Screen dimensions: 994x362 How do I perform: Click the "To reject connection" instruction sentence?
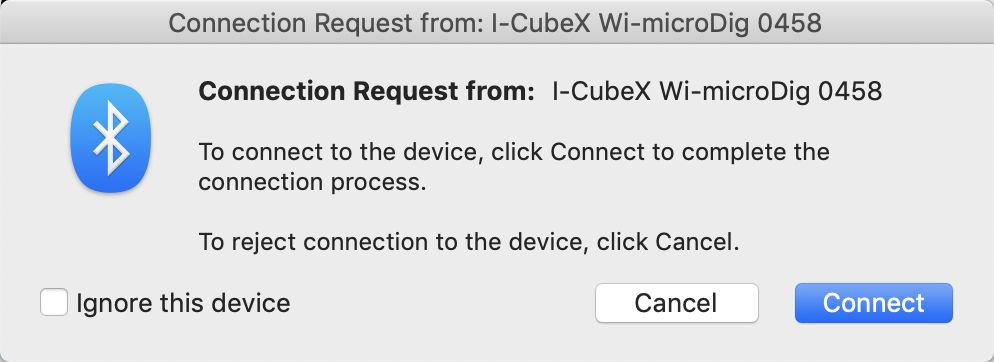469,242
